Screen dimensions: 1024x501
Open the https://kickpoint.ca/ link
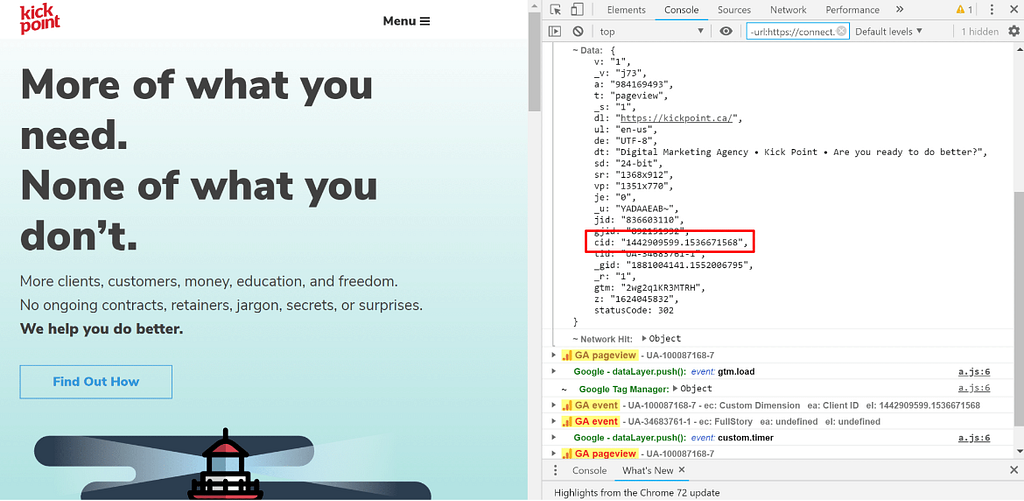click(x=678, y=118)
